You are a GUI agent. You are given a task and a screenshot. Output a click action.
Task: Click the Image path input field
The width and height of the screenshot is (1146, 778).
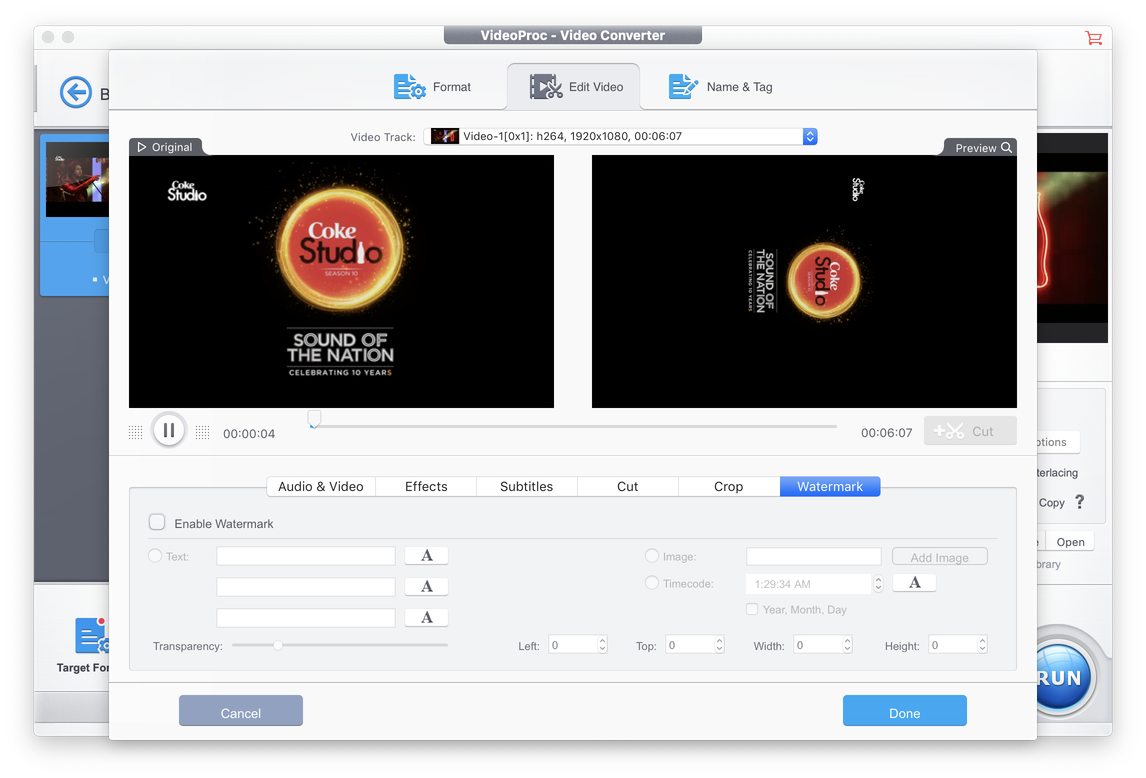coord(813,556)
